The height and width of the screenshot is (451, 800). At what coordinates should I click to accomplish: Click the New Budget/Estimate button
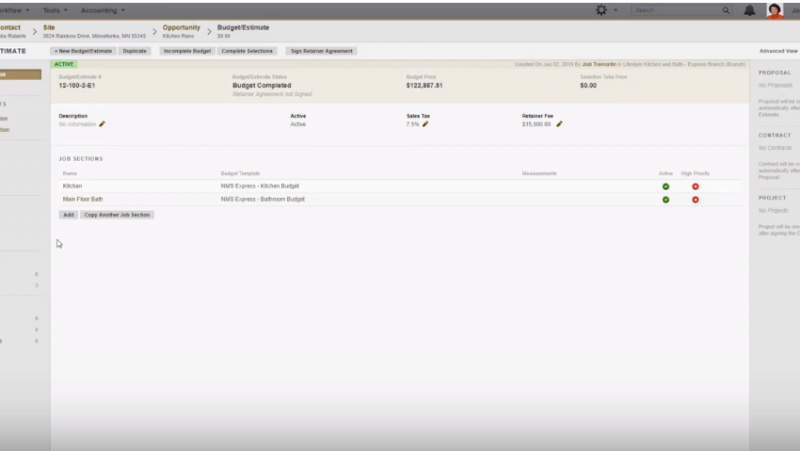83,50
